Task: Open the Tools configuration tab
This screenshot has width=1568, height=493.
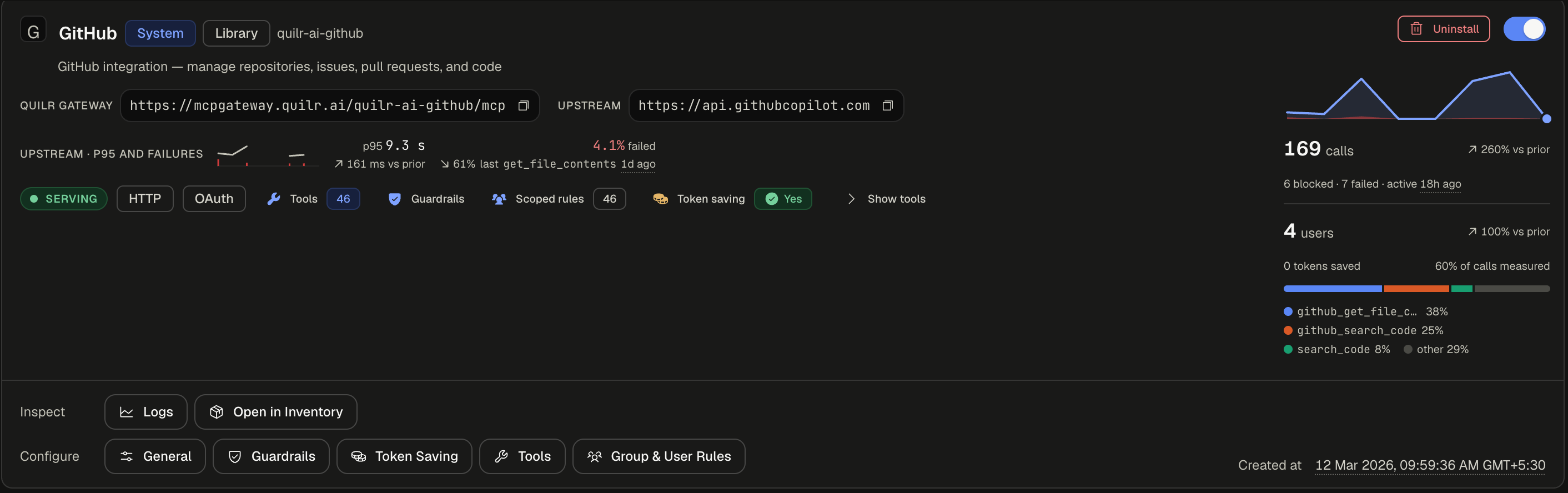Action: point(522,456)
